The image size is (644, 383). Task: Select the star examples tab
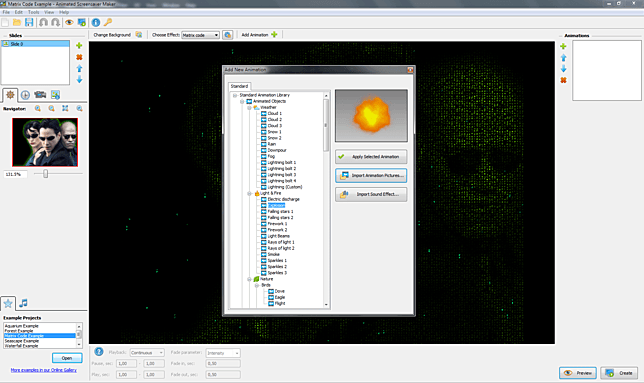pos(8,303)
